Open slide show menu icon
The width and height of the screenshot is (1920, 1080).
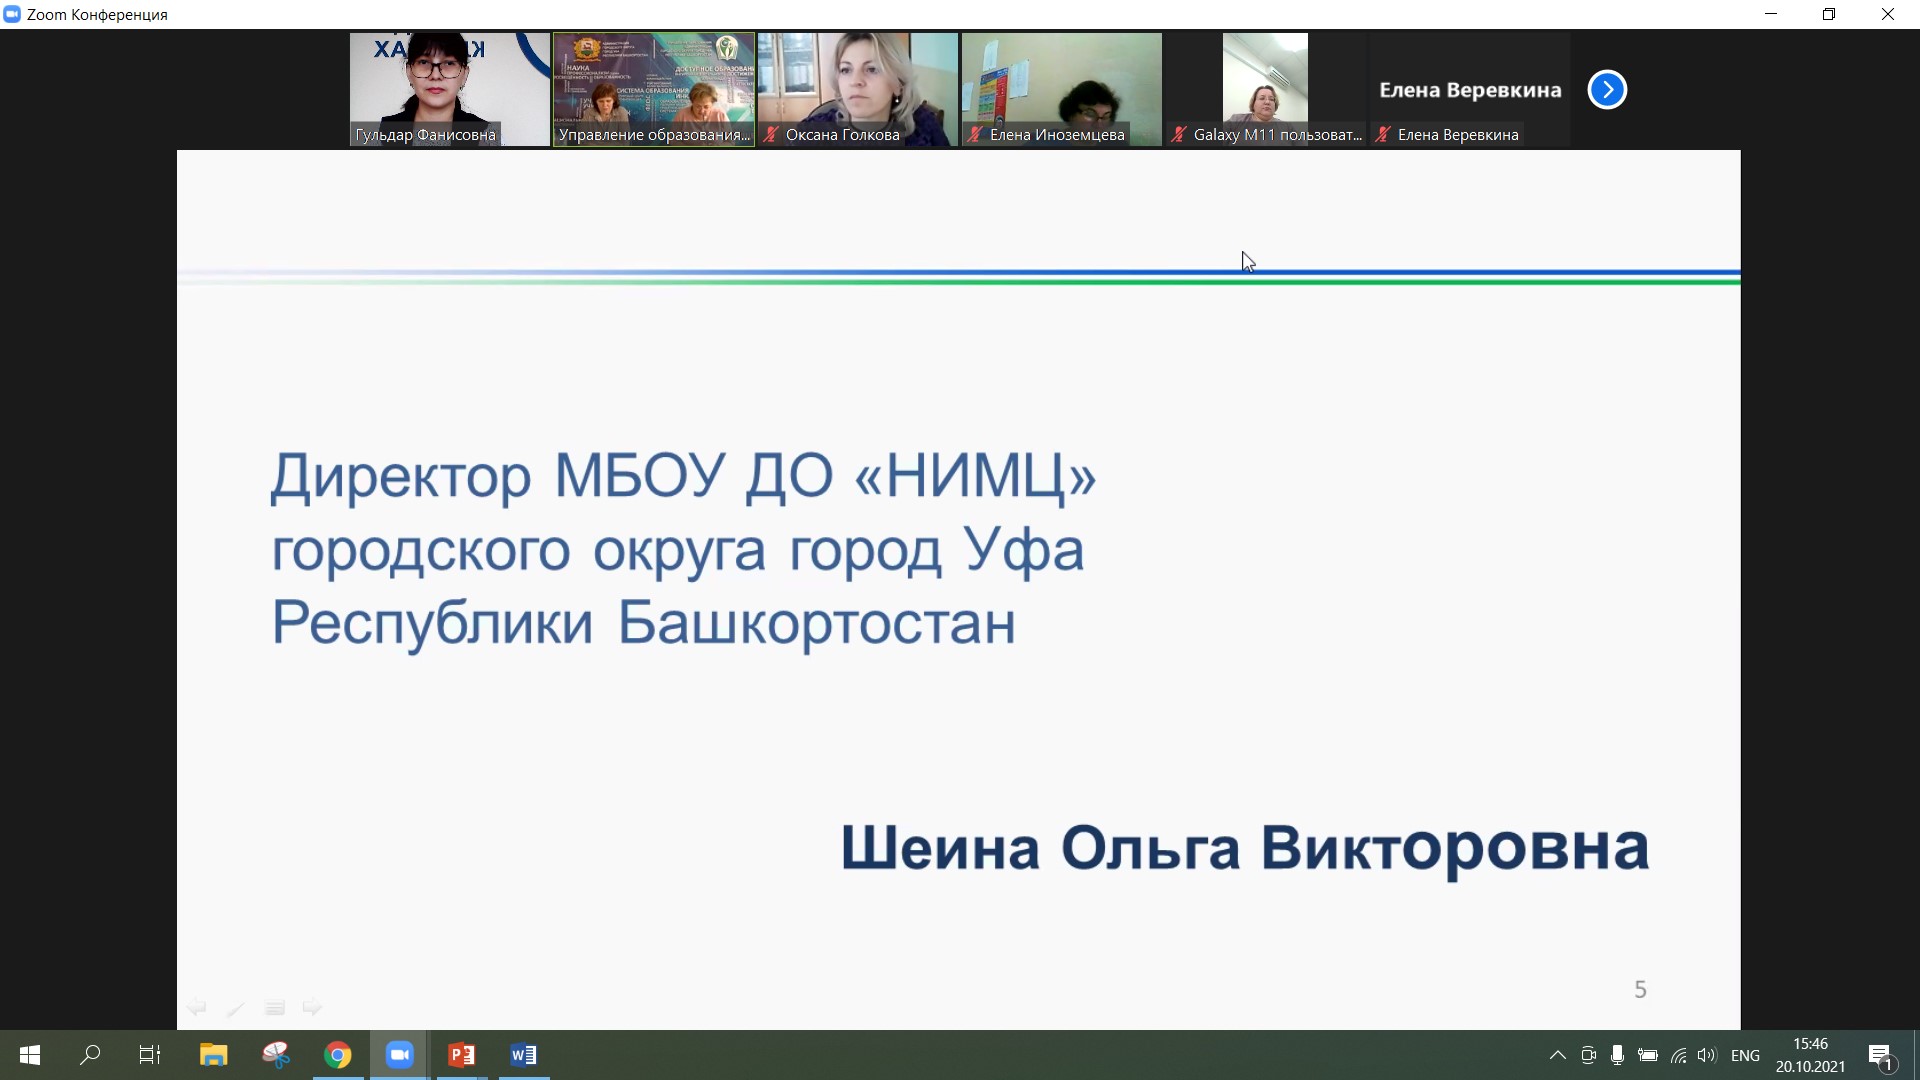(x=275, y=1008)
